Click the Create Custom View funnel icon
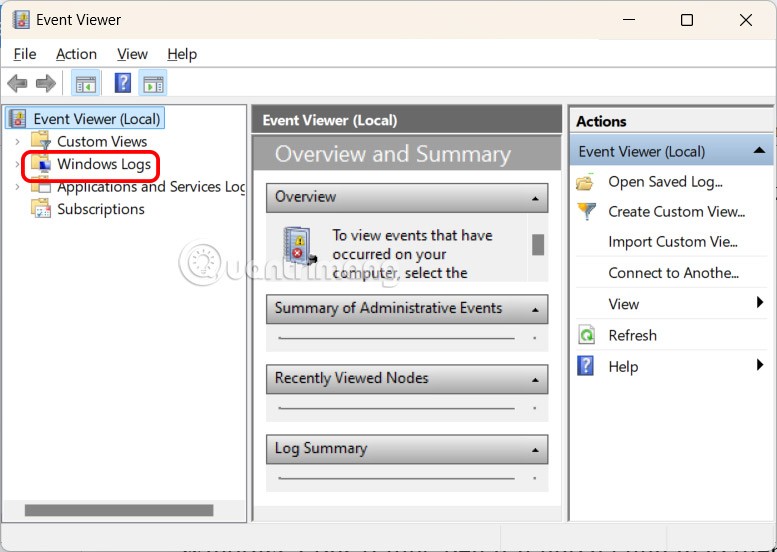Image resolution: width=777 pixels, height=552 pixels. point(587,212)
